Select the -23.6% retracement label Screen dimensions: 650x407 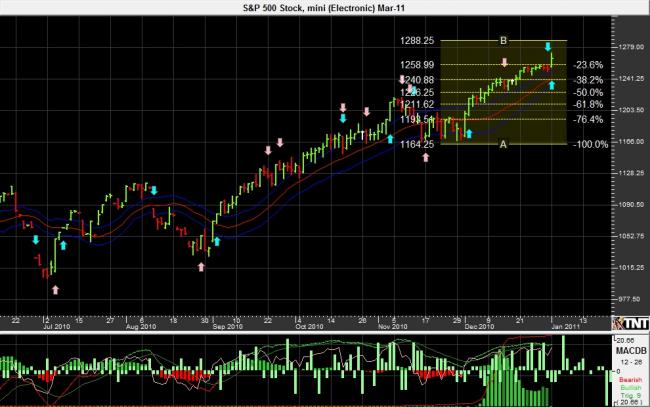click(x=588, y=65)
